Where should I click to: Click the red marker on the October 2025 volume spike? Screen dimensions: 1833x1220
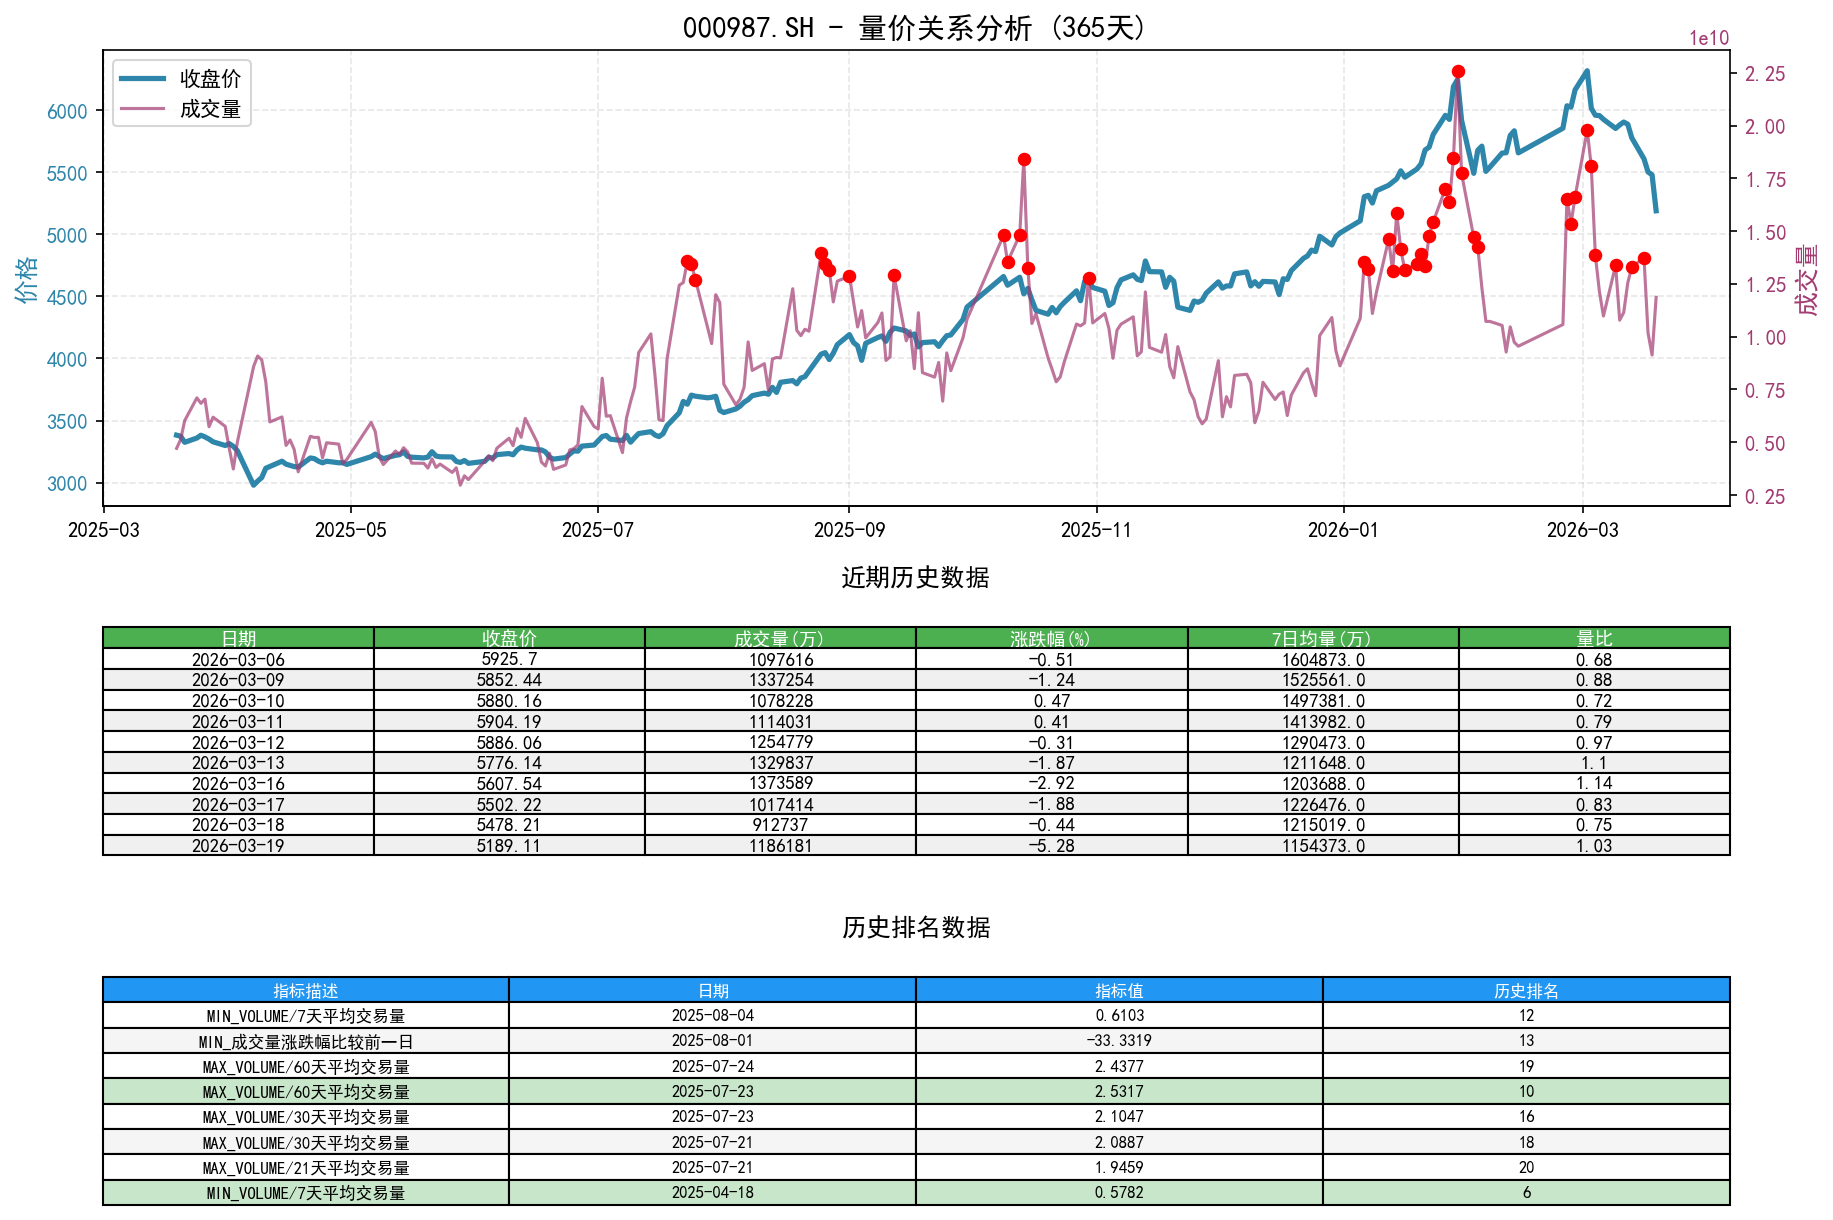click(1023, 158)
